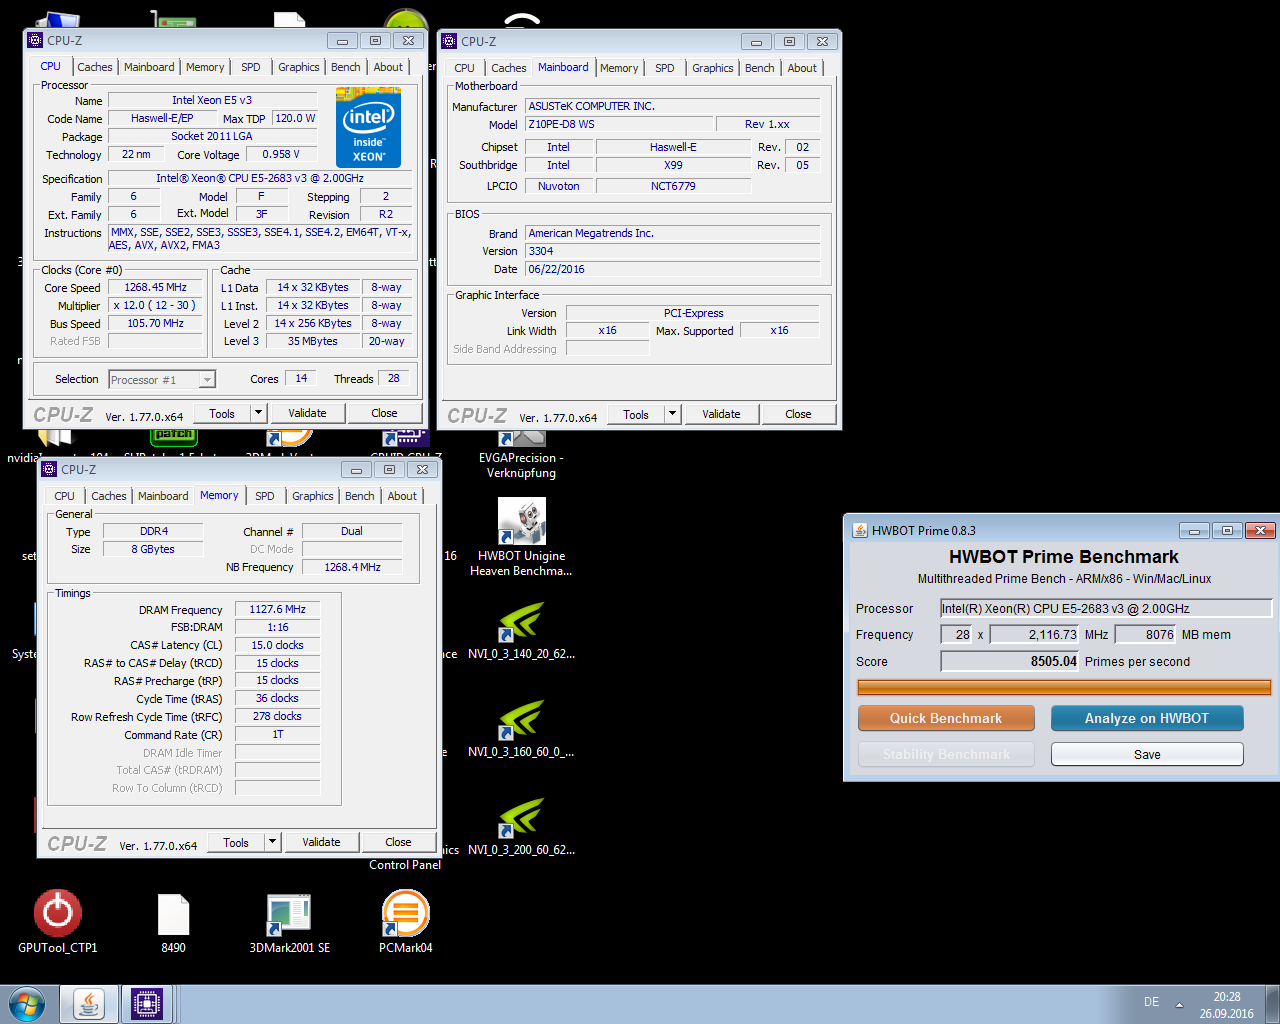The width and height of the screenshot is (1280, 1024).
Task: Click the CPU-Z title icon of the Mainboard window
Action: tap(449, 41)
